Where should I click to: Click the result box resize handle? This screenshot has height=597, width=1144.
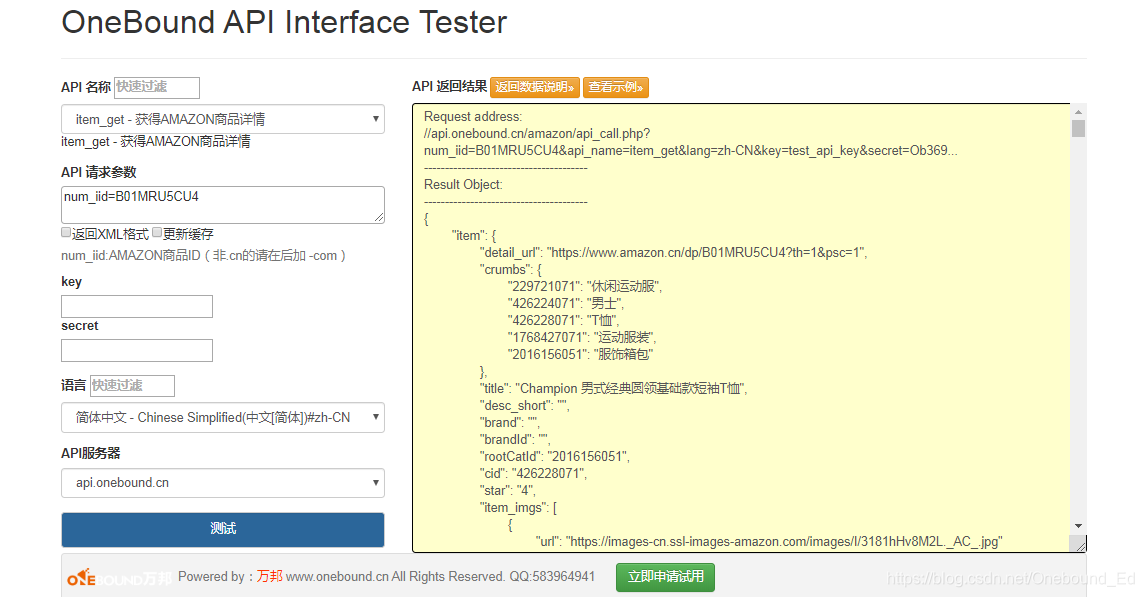click(1081, 545)
